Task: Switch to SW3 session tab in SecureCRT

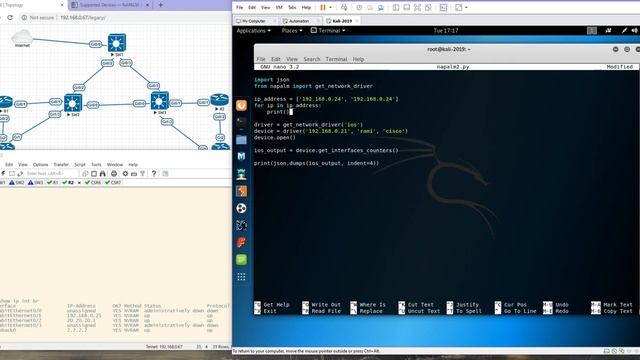Action: click(x=36, y=182)
